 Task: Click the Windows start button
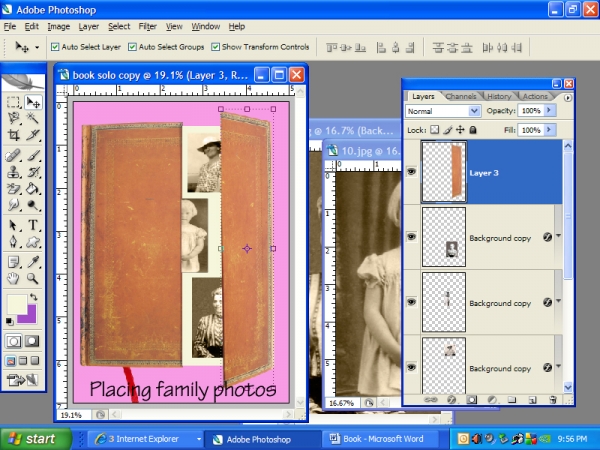pos(35,439)
